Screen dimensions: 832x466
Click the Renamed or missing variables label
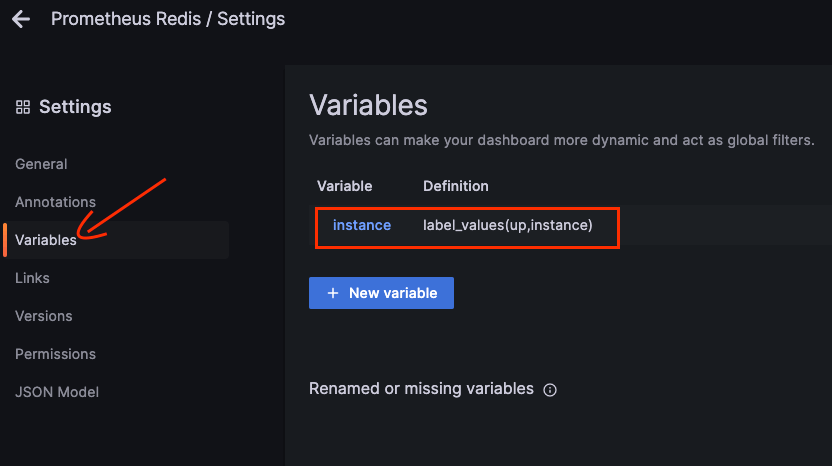421,389
